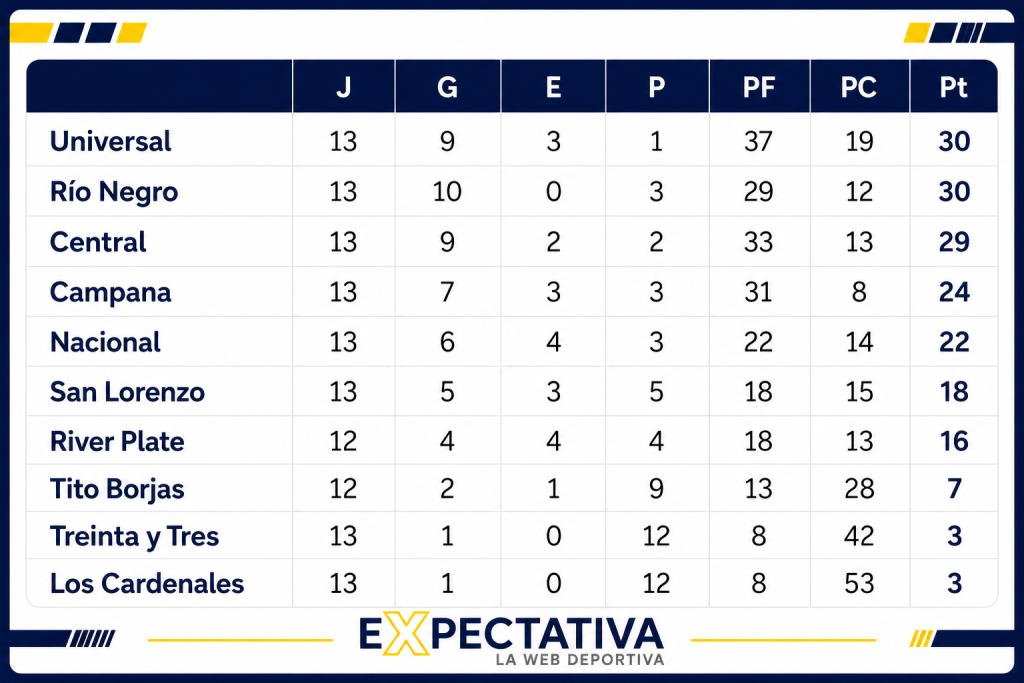
Task: Select the Río Negro team row
Action: click(x=512, y=191)
